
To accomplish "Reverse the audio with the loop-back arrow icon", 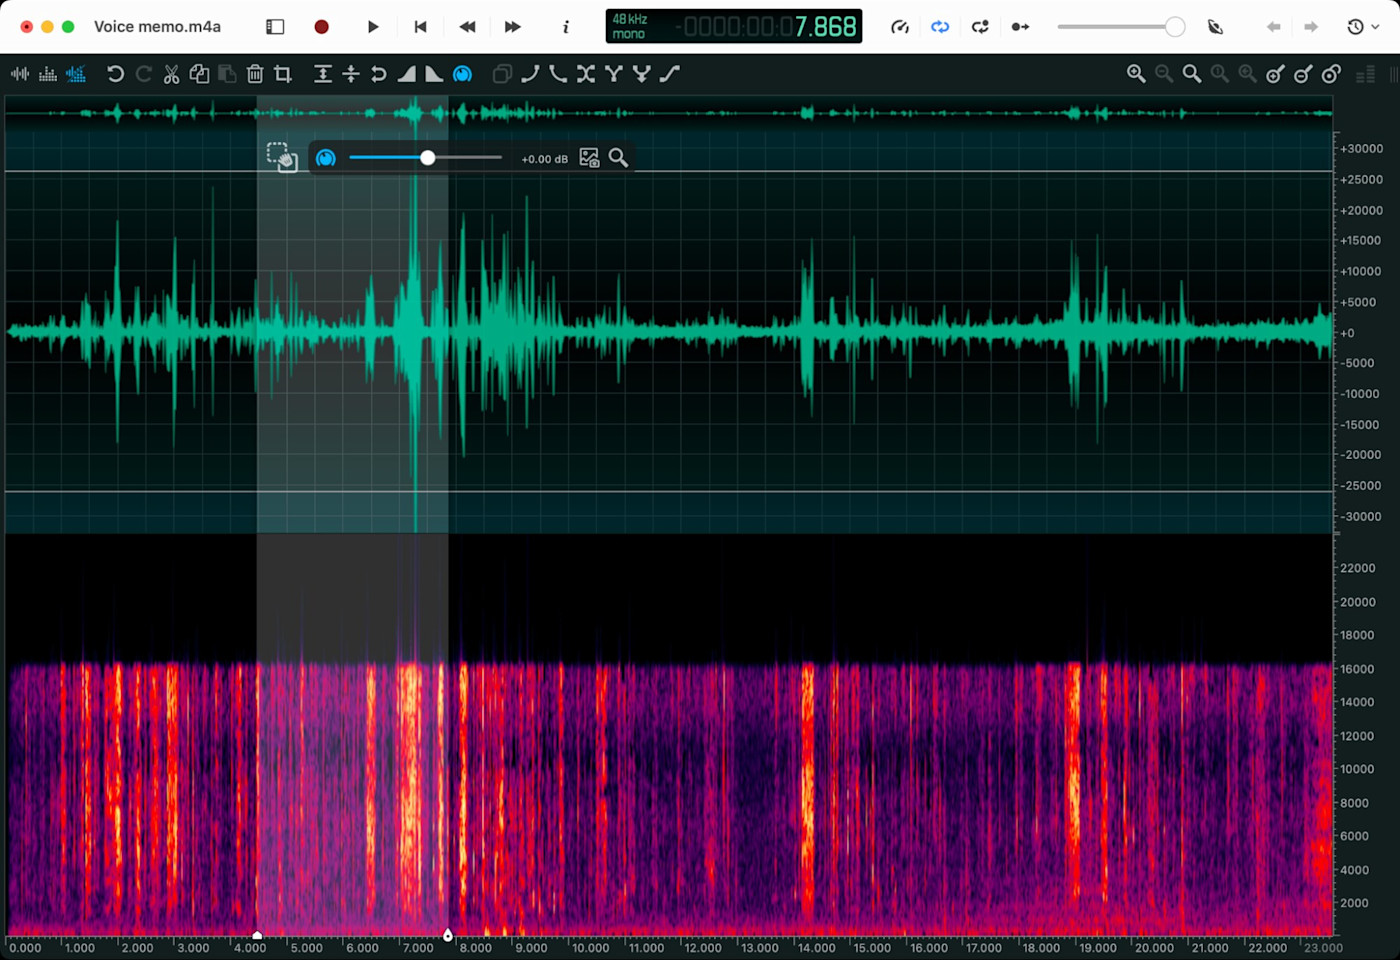I will click(x=378, y=74).
